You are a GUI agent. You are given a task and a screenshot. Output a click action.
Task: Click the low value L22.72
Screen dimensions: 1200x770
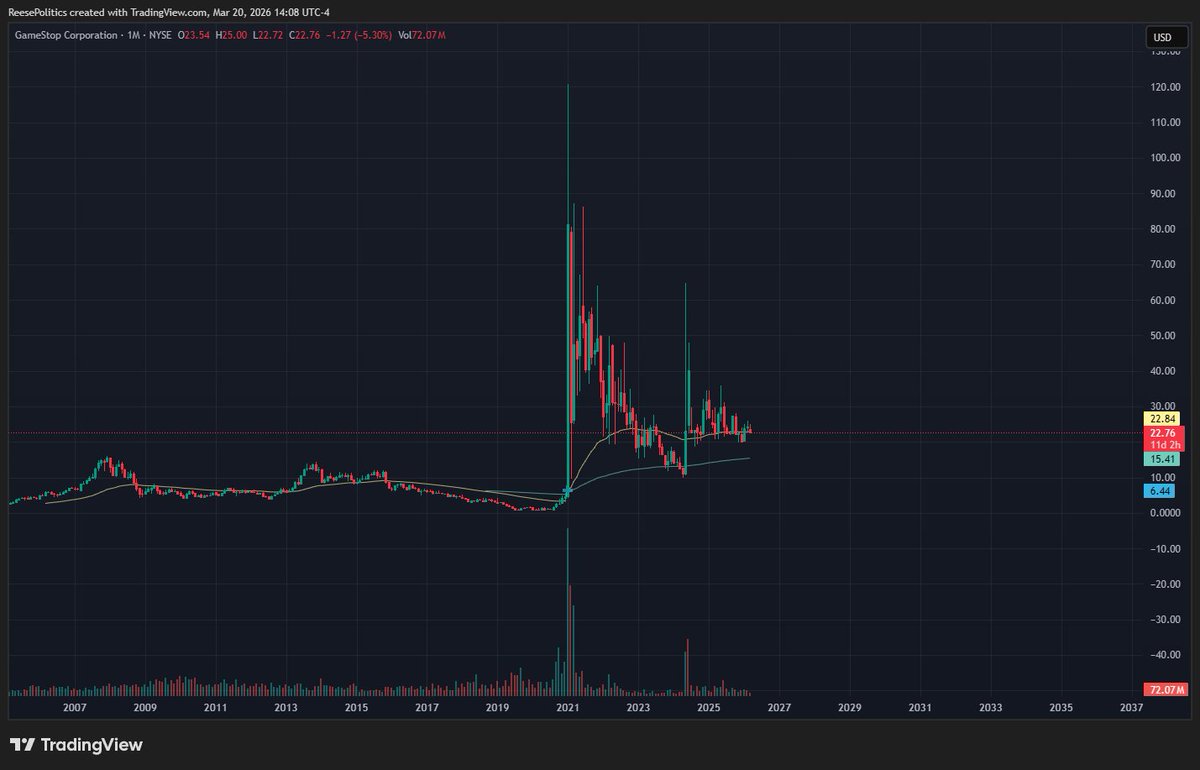coord(267,36)
